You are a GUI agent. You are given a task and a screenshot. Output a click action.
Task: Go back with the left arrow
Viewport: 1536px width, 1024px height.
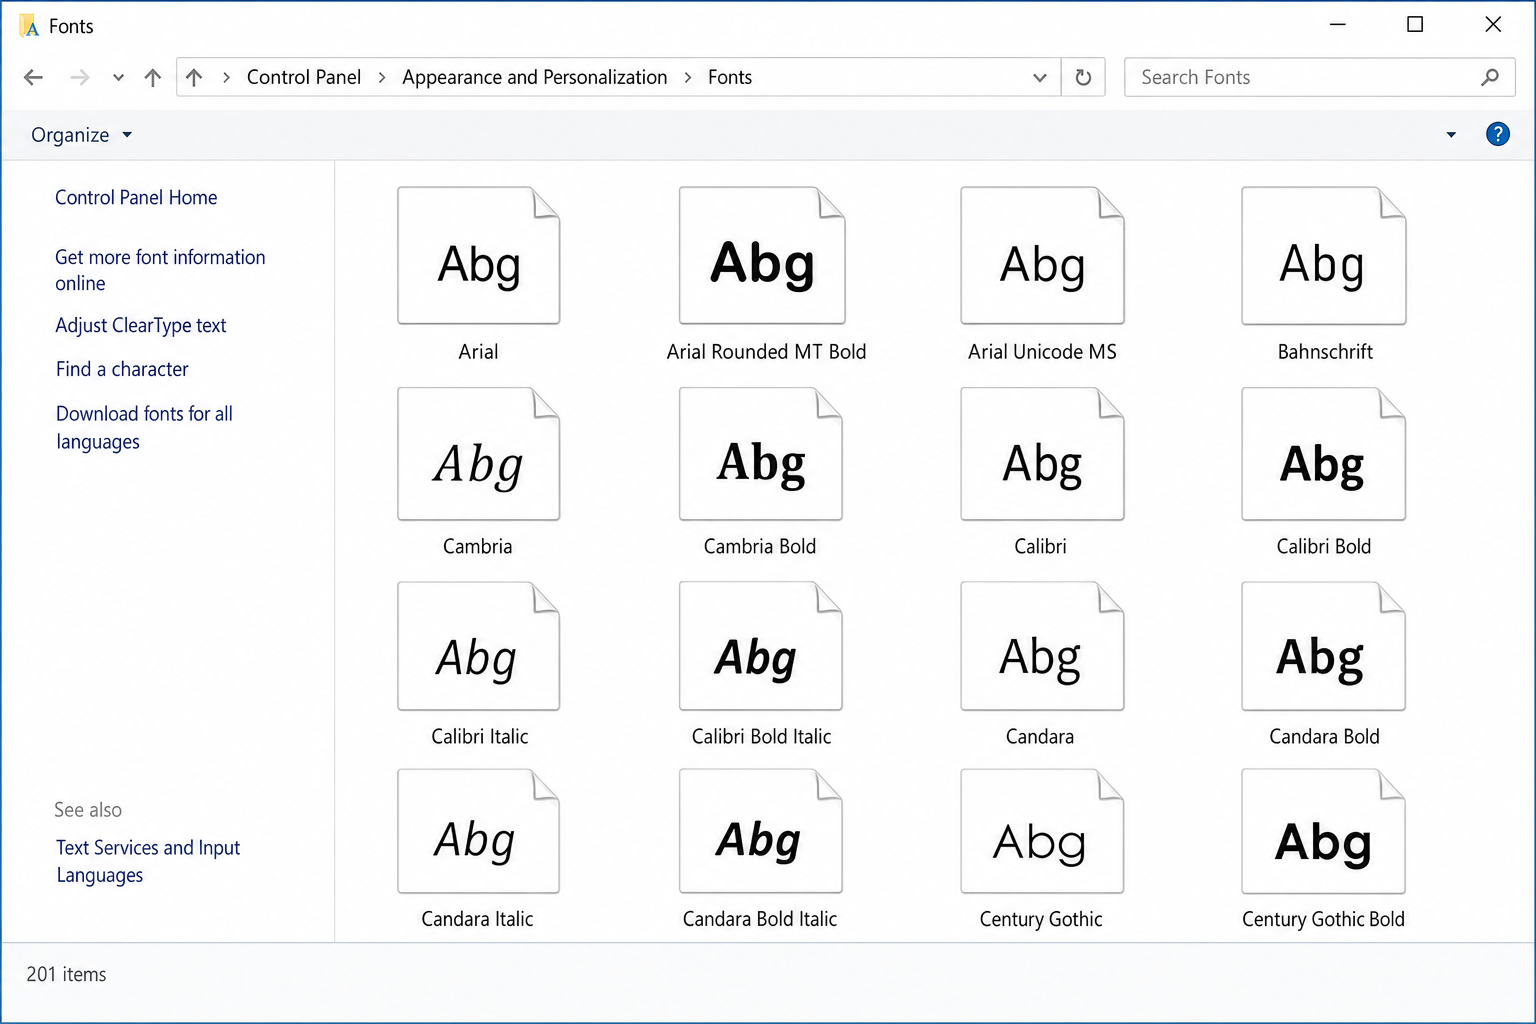click(x=33, y=77)
